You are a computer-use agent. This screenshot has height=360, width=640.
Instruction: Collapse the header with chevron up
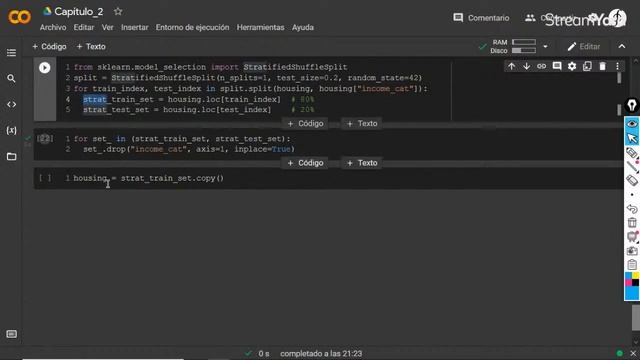(x=622, y=47)
